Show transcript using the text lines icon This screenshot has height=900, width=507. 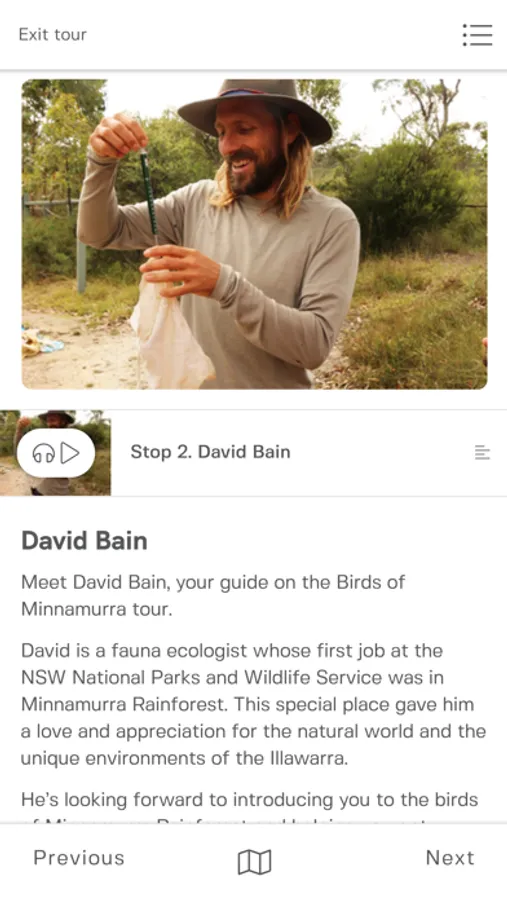(x=482, y=452)
